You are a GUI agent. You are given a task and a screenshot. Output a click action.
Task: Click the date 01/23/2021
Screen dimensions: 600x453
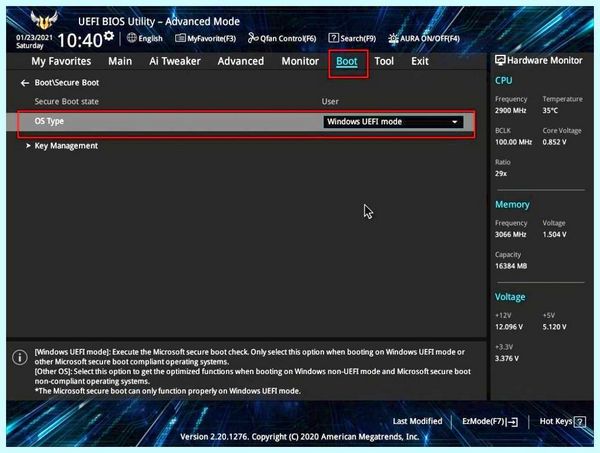(34, 37)
